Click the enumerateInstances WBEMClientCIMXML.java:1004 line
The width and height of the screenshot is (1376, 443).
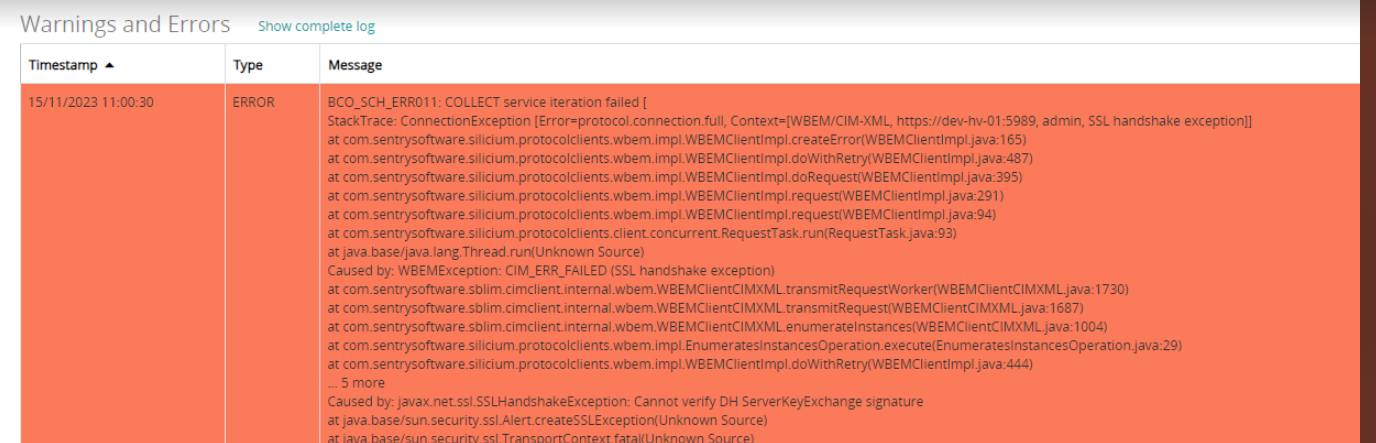click(717, 326)
